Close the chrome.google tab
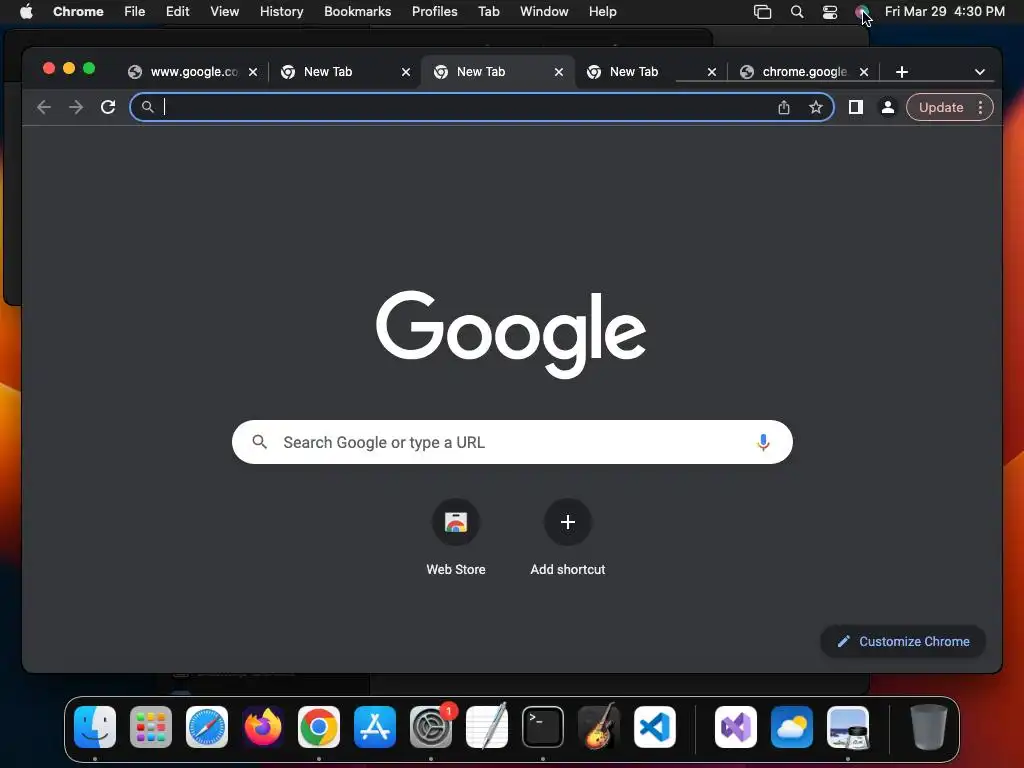The image size is (1024, 768). 864,72
